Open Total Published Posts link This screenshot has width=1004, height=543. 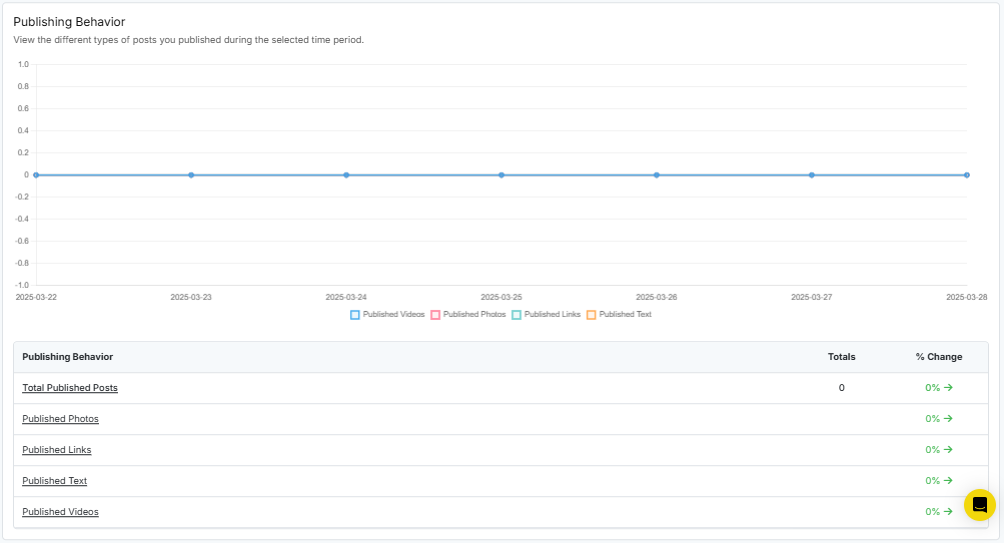tap(70, 387)
